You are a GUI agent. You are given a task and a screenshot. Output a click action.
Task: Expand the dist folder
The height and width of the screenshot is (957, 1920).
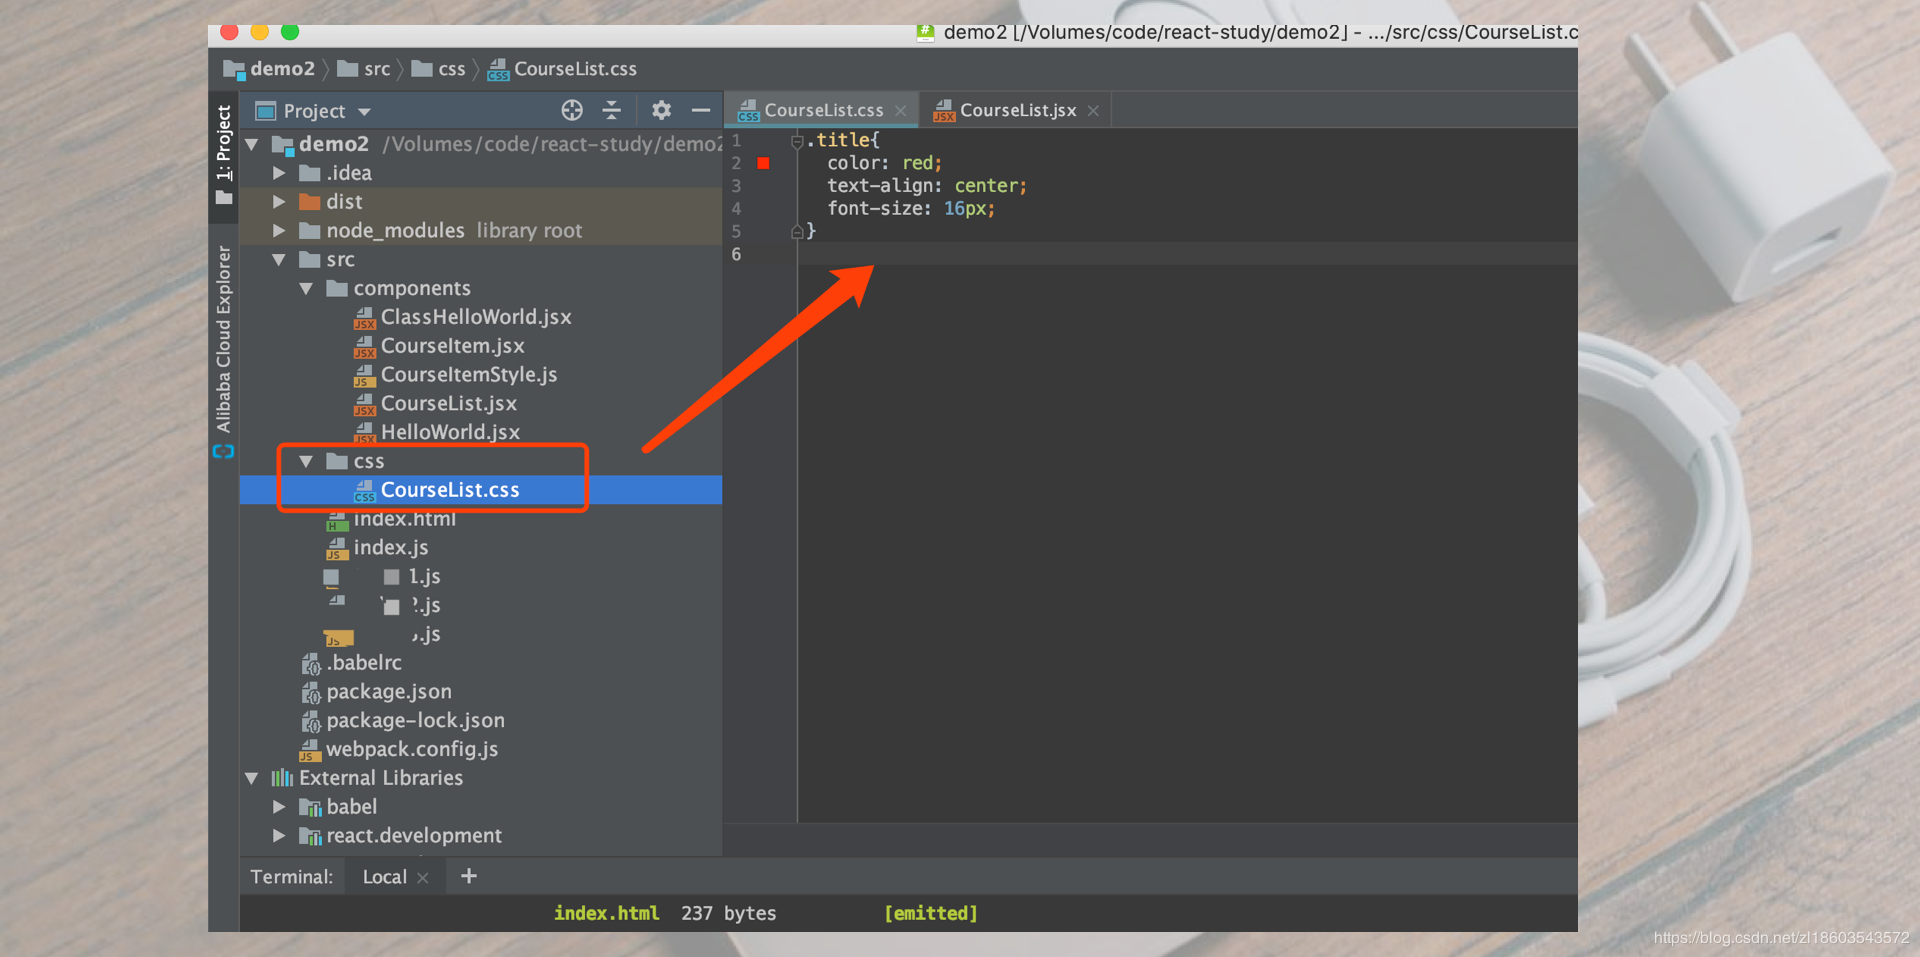pyautogui.click(x=279, y=202)
